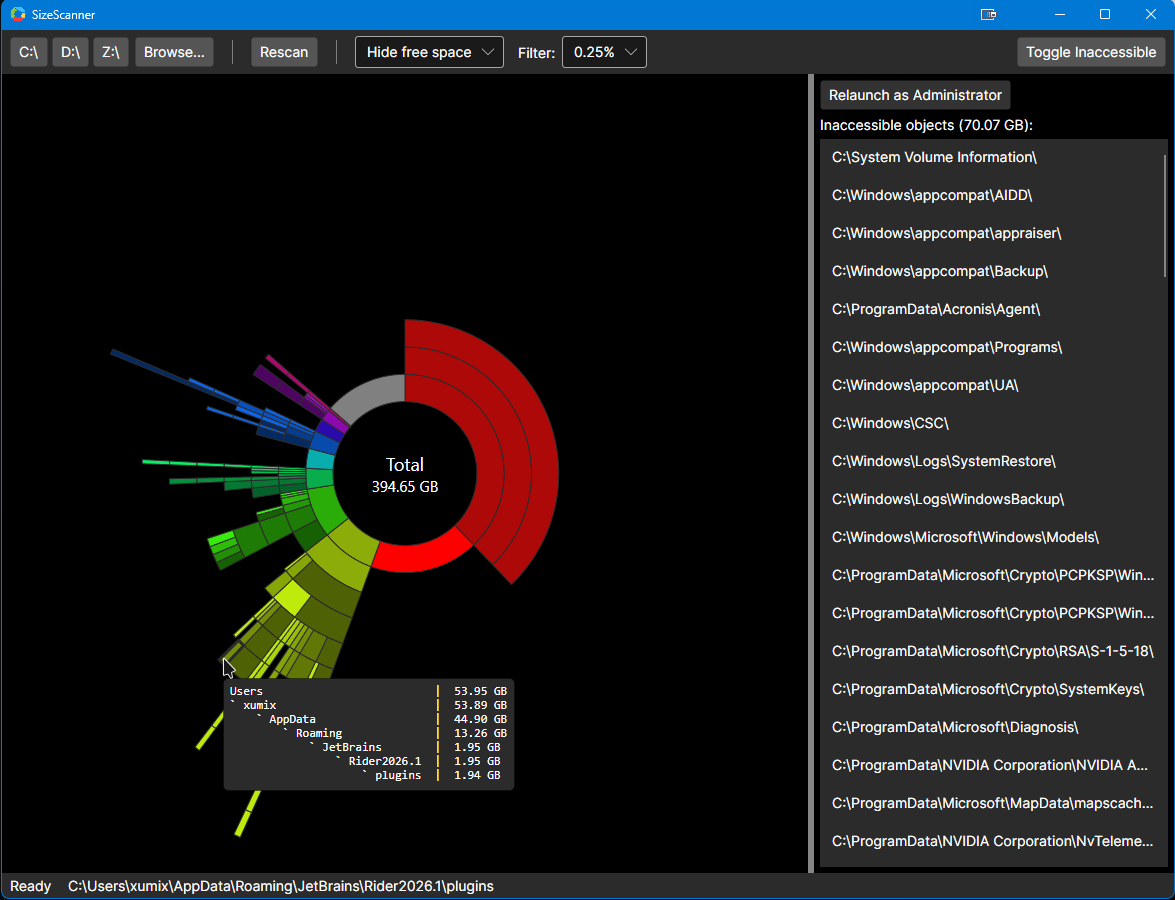Click the Total 394.65 GB center circle

tap(405, 475)
